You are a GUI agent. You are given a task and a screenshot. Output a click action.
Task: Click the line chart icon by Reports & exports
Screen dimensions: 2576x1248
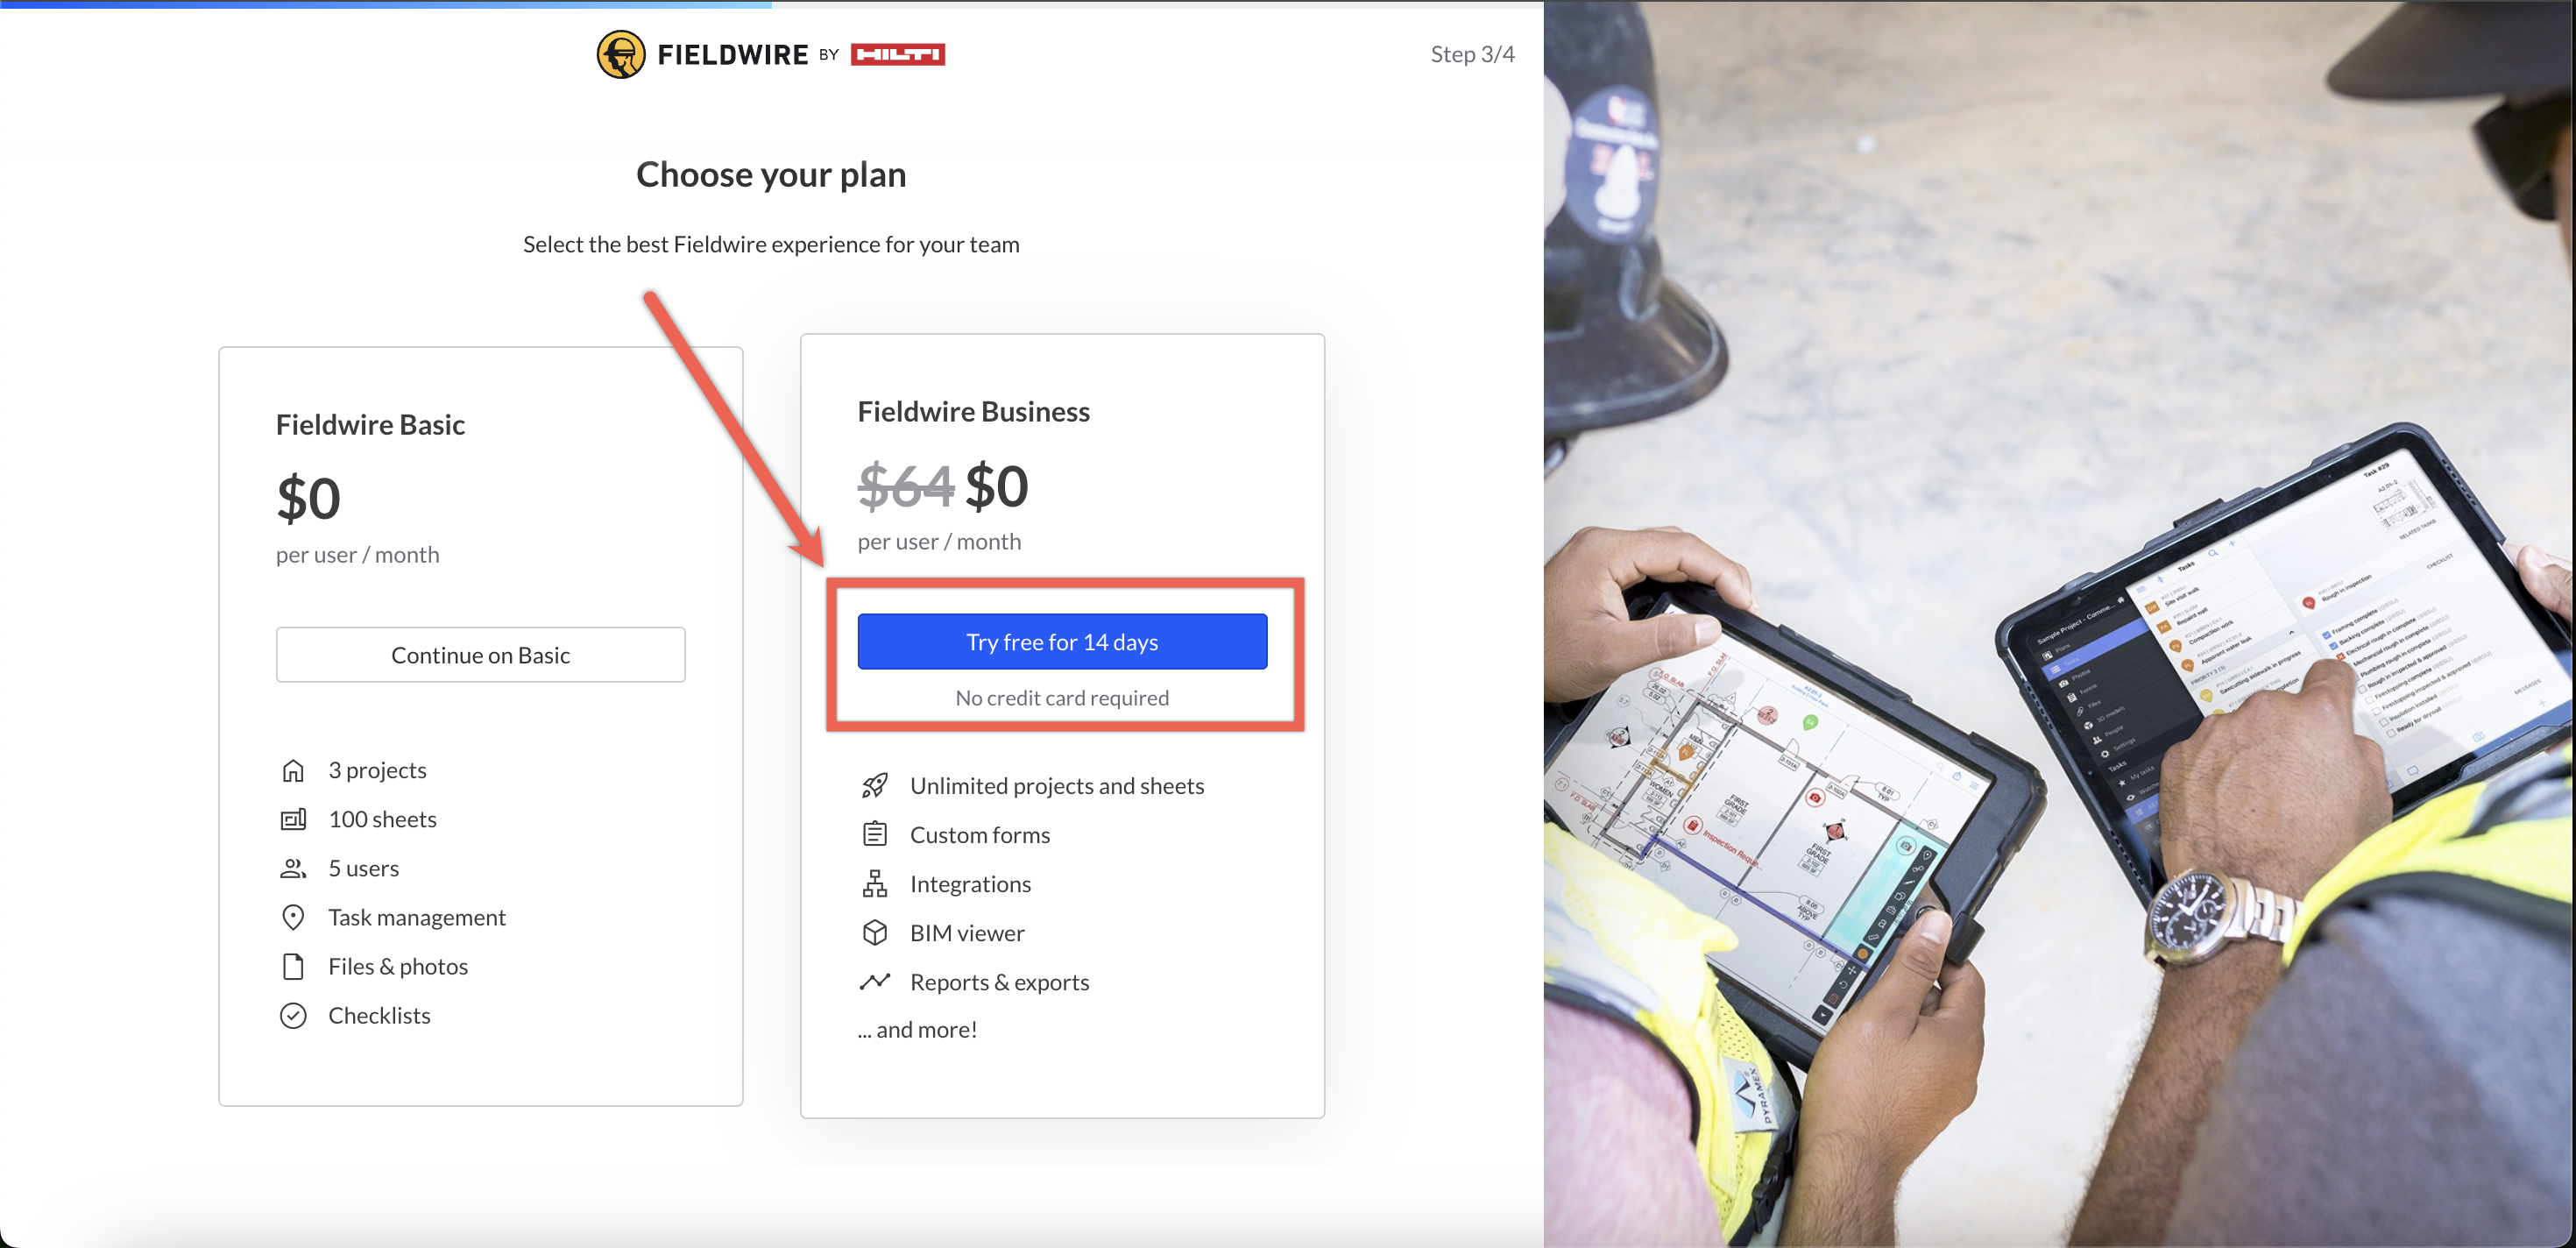tap(875, 982)
